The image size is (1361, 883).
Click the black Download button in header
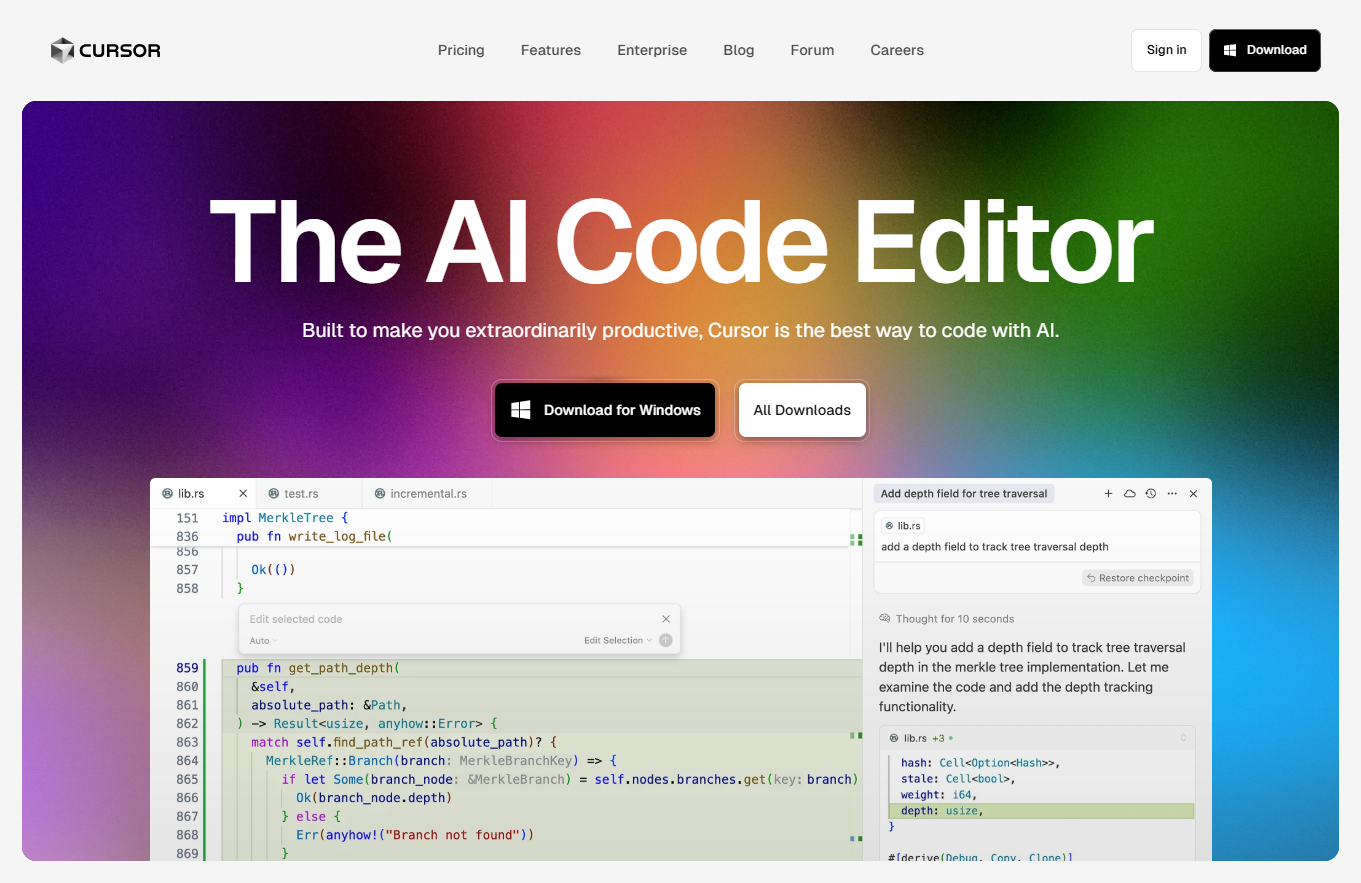point(1265,50)
